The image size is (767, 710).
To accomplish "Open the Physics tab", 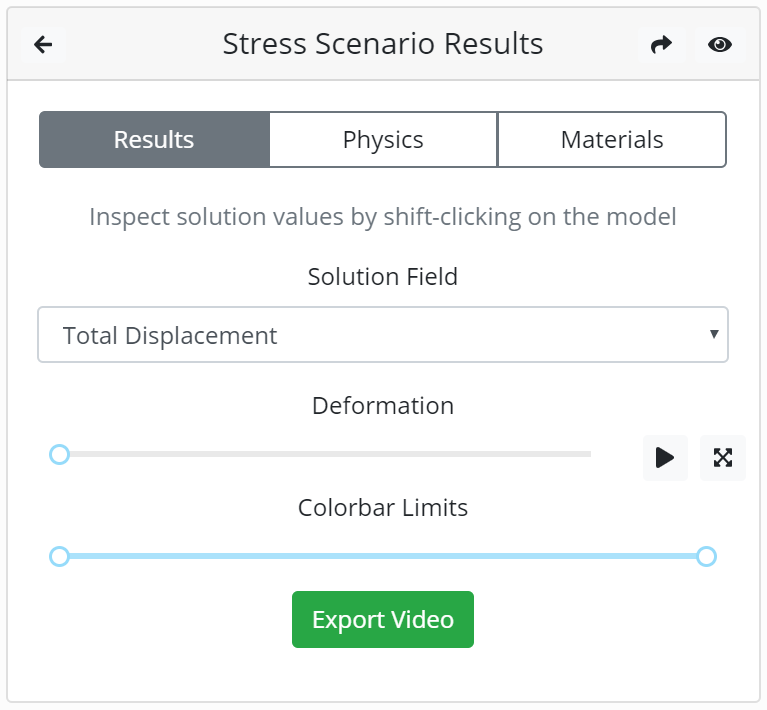I will click(383, 139).
